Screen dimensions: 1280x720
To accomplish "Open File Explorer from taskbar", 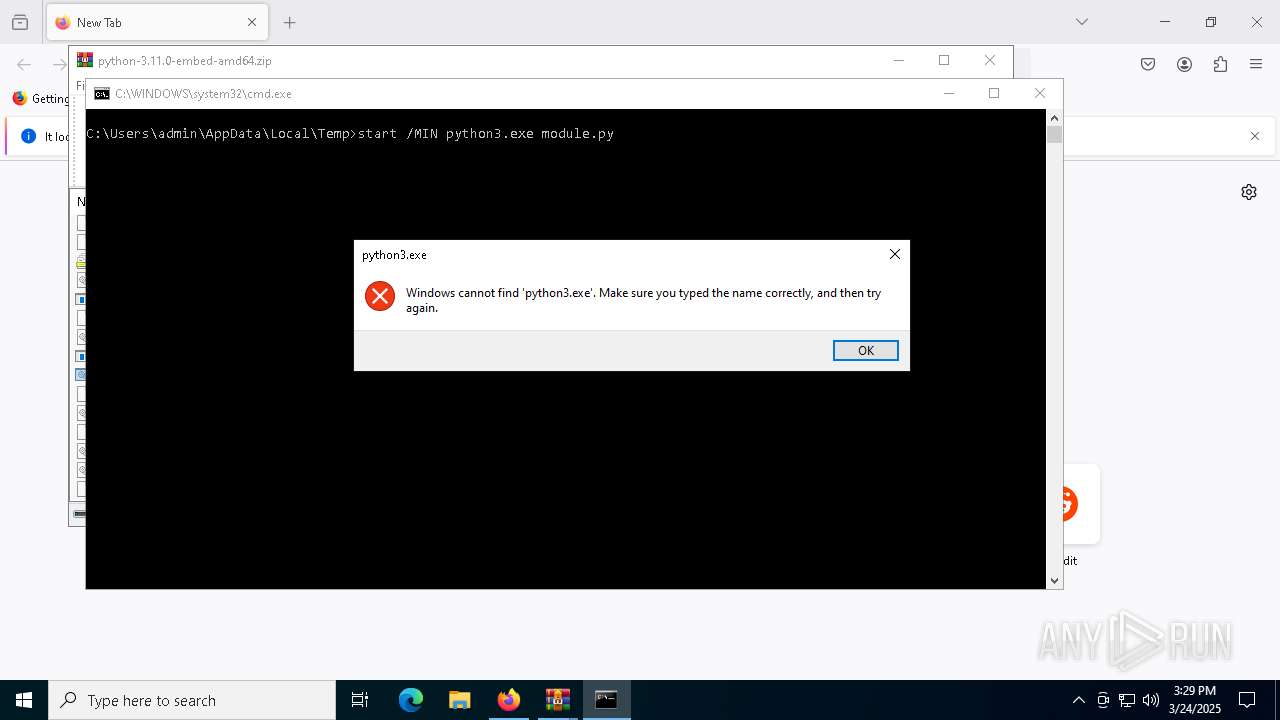I will click(460, 700).
